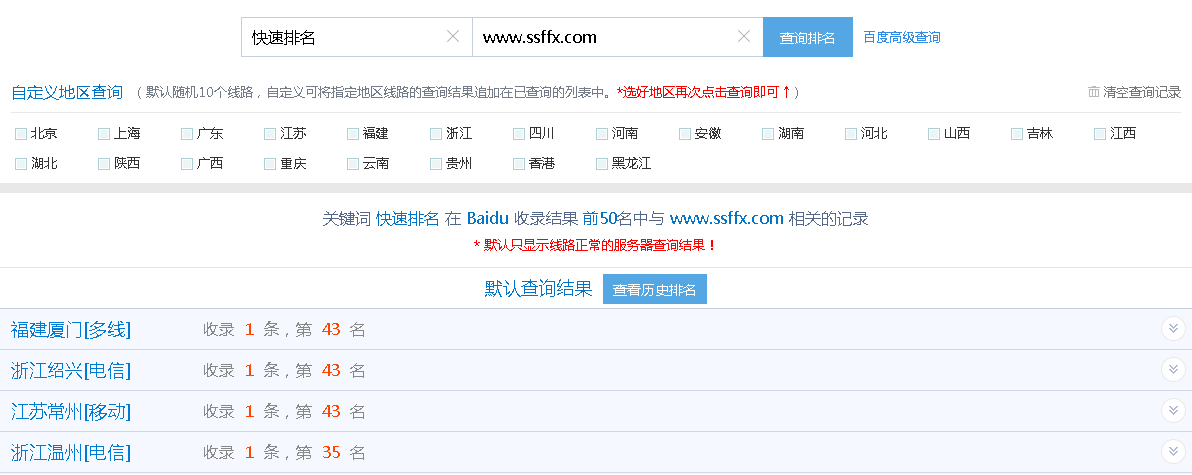Tick the 上海 region checkbox
Image resolution: width=1192 pixels, height=475 pixels.
(x=104, y=135)
